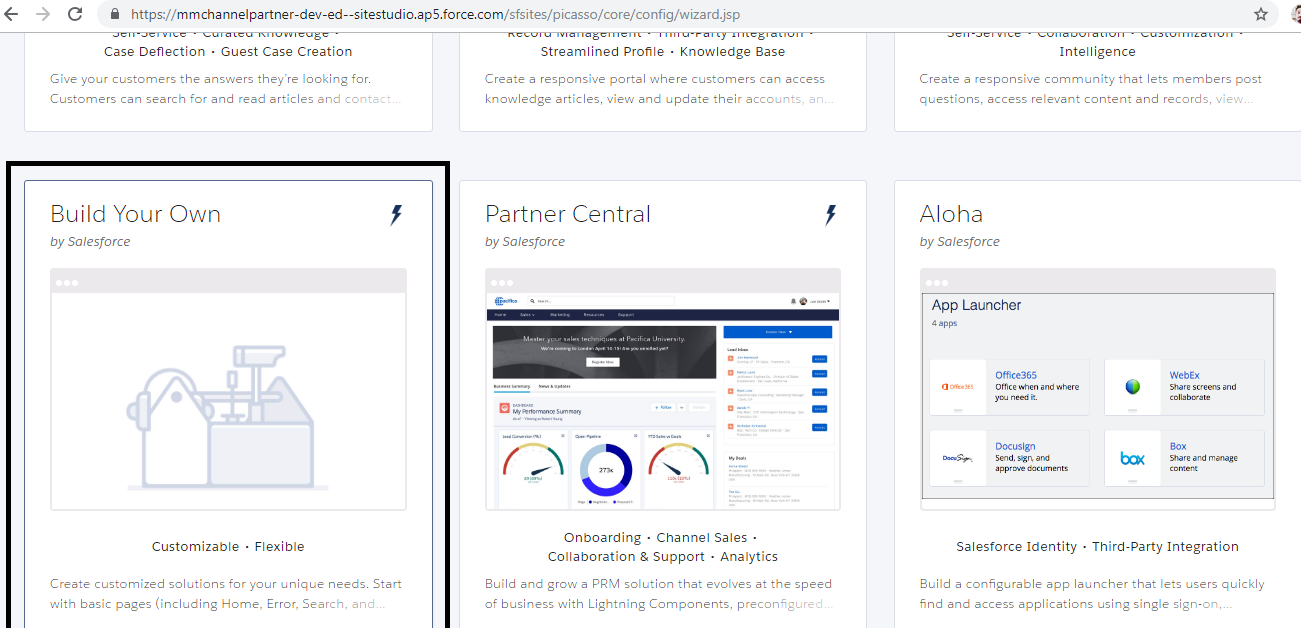Click the 'Customizable · Flexible' feature line
Image resolution: width=1301 pixels, height=628 pixels.
[x=228, y=547]
